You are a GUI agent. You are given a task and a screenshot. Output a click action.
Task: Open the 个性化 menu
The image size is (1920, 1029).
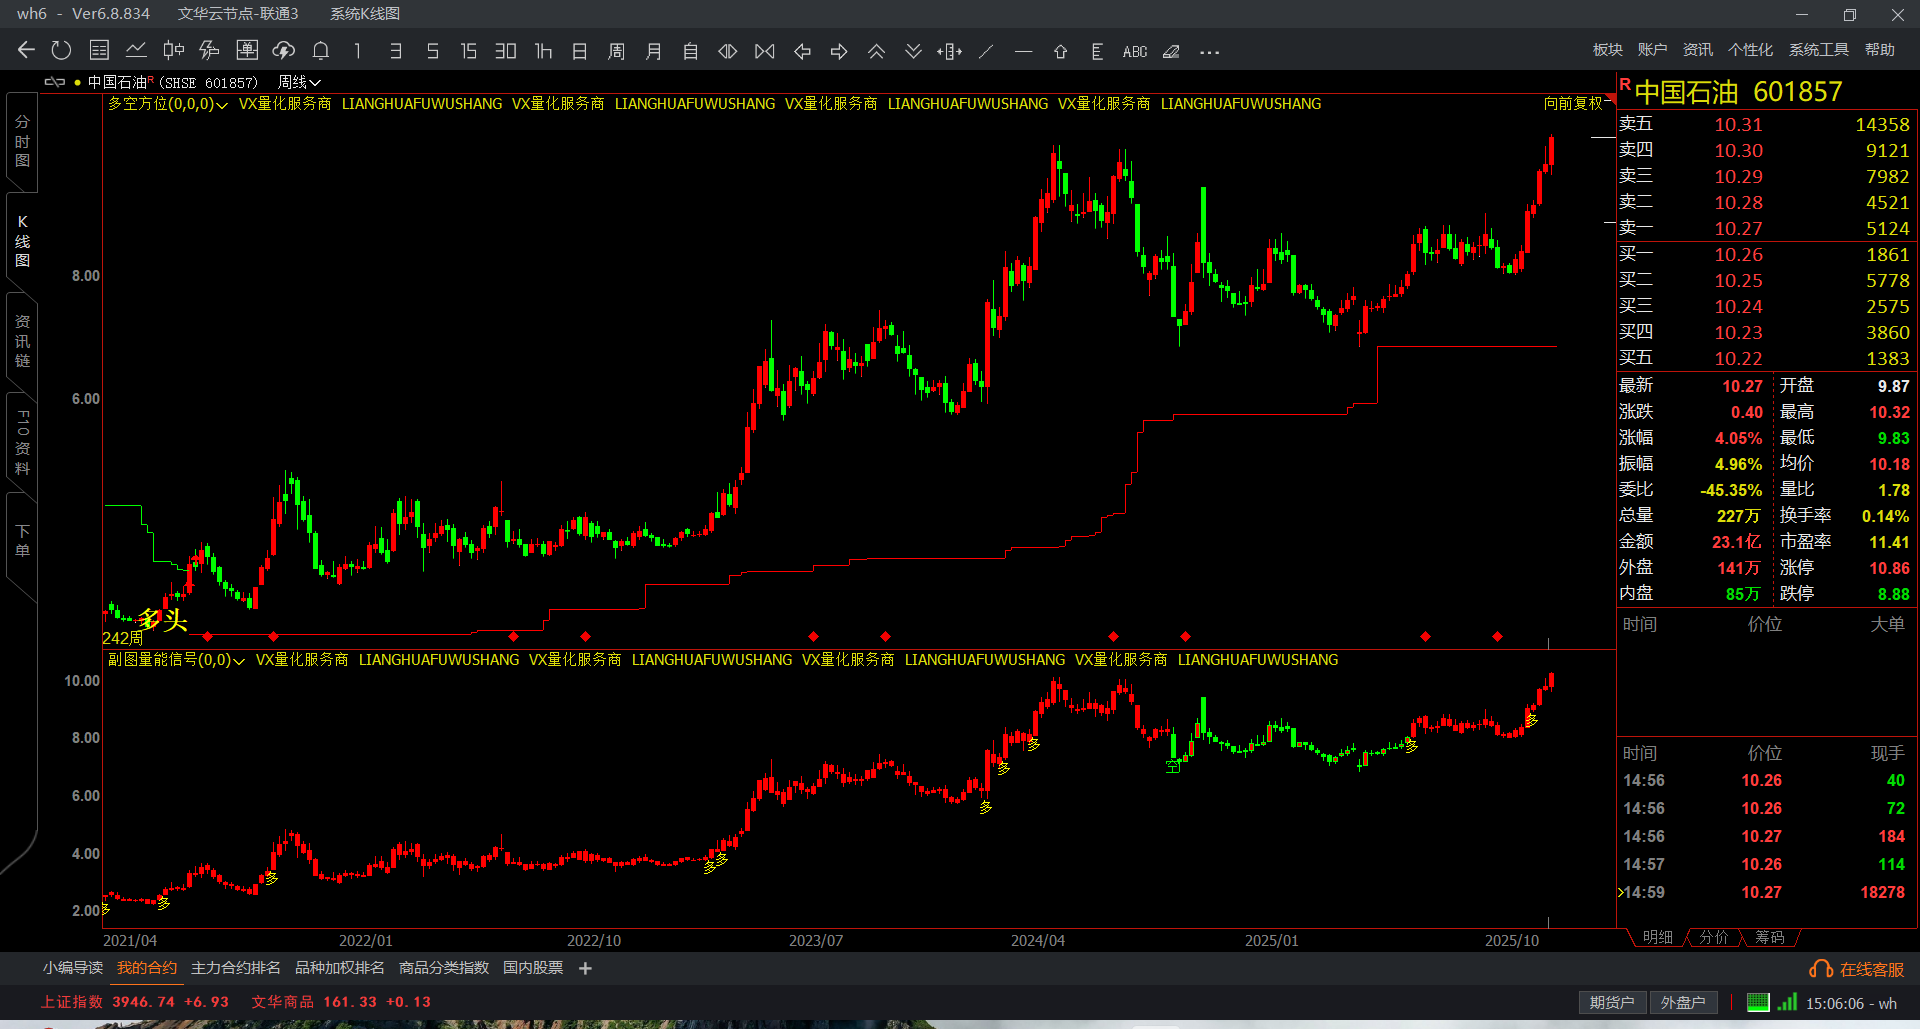click(1751, 50)
